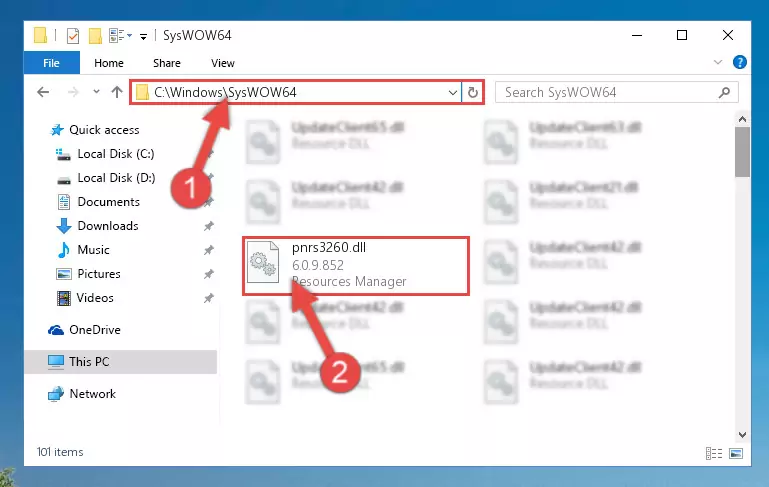Viewport: 769px width, 487px height.
Task: Open the Customize Quick Access Toolbar arrow
Action: click(x=143, y=36)
